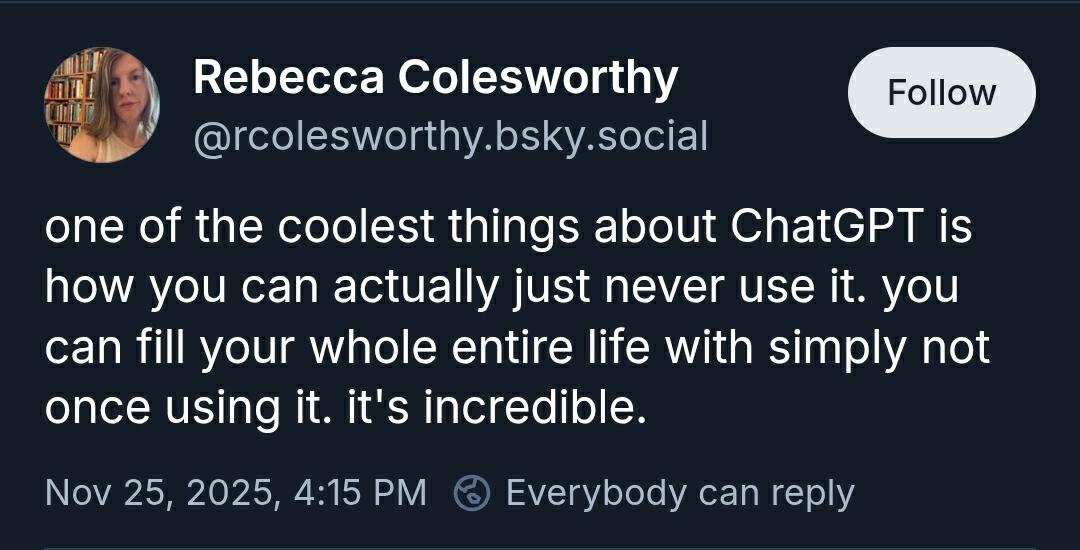Click the Follow button

coord(941,93)
